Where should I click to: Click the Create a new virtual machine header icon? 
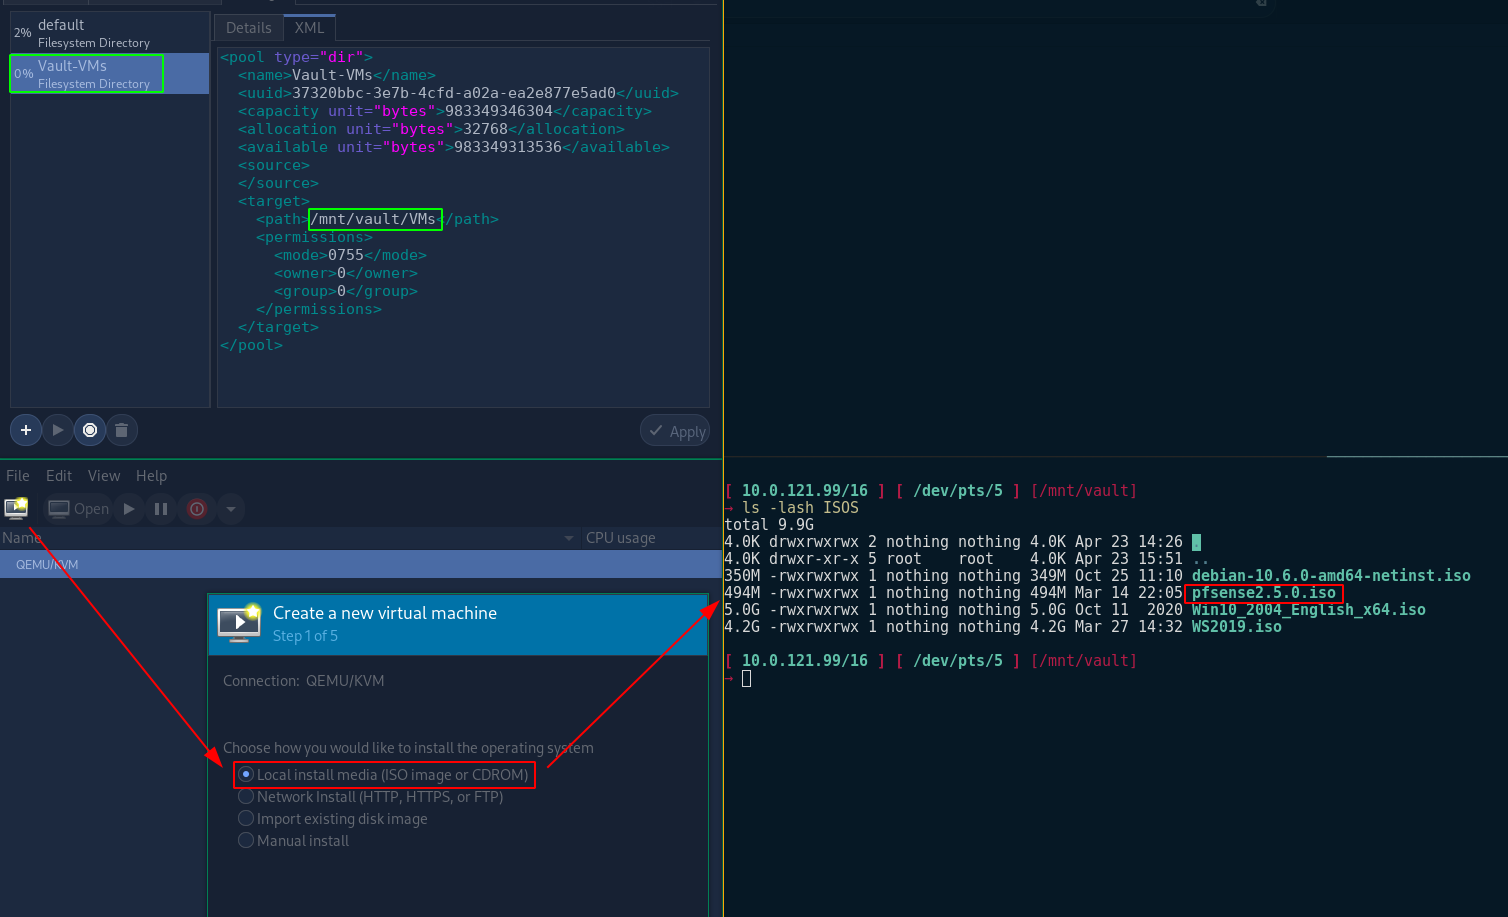click(x=239, y=623)
